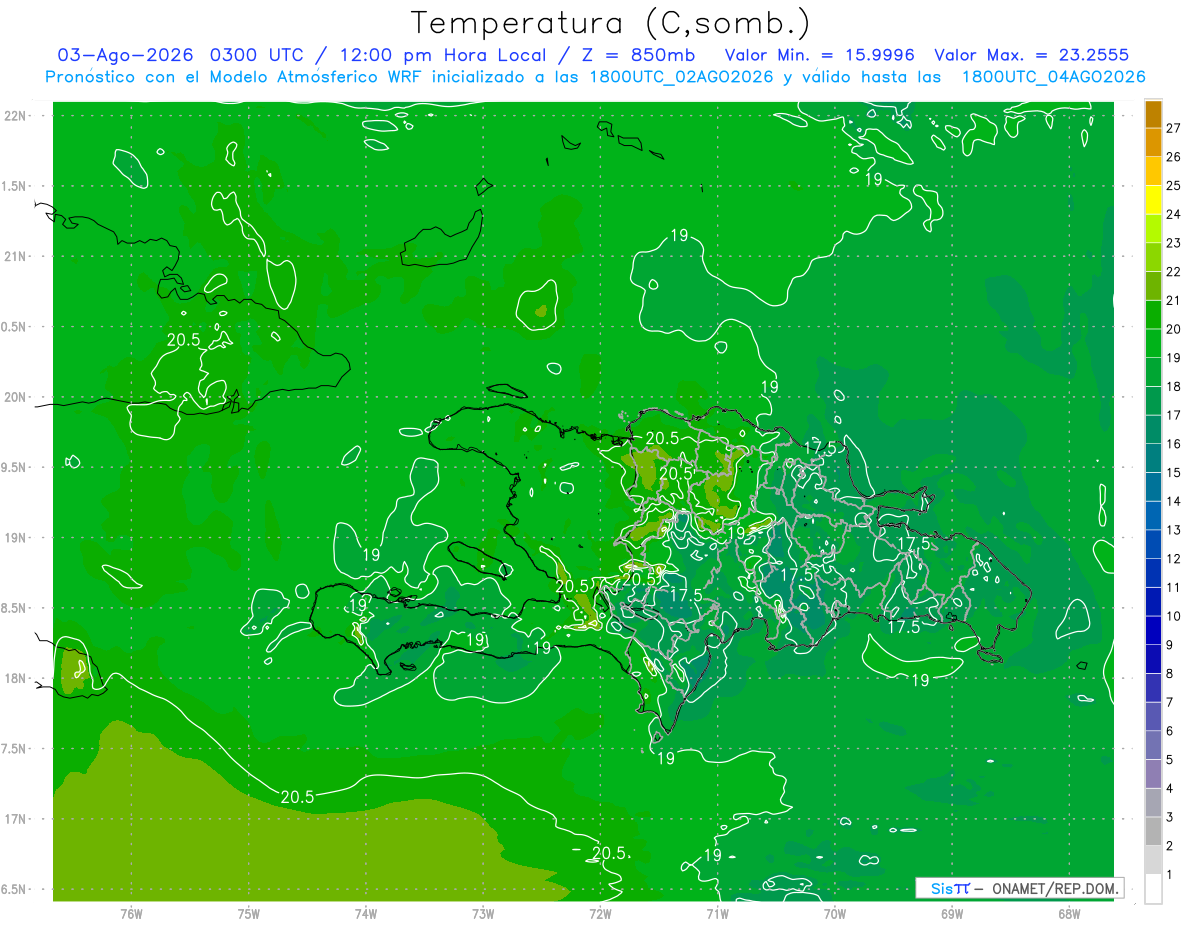Click the "76W" longitude axis label

(131, 914)
